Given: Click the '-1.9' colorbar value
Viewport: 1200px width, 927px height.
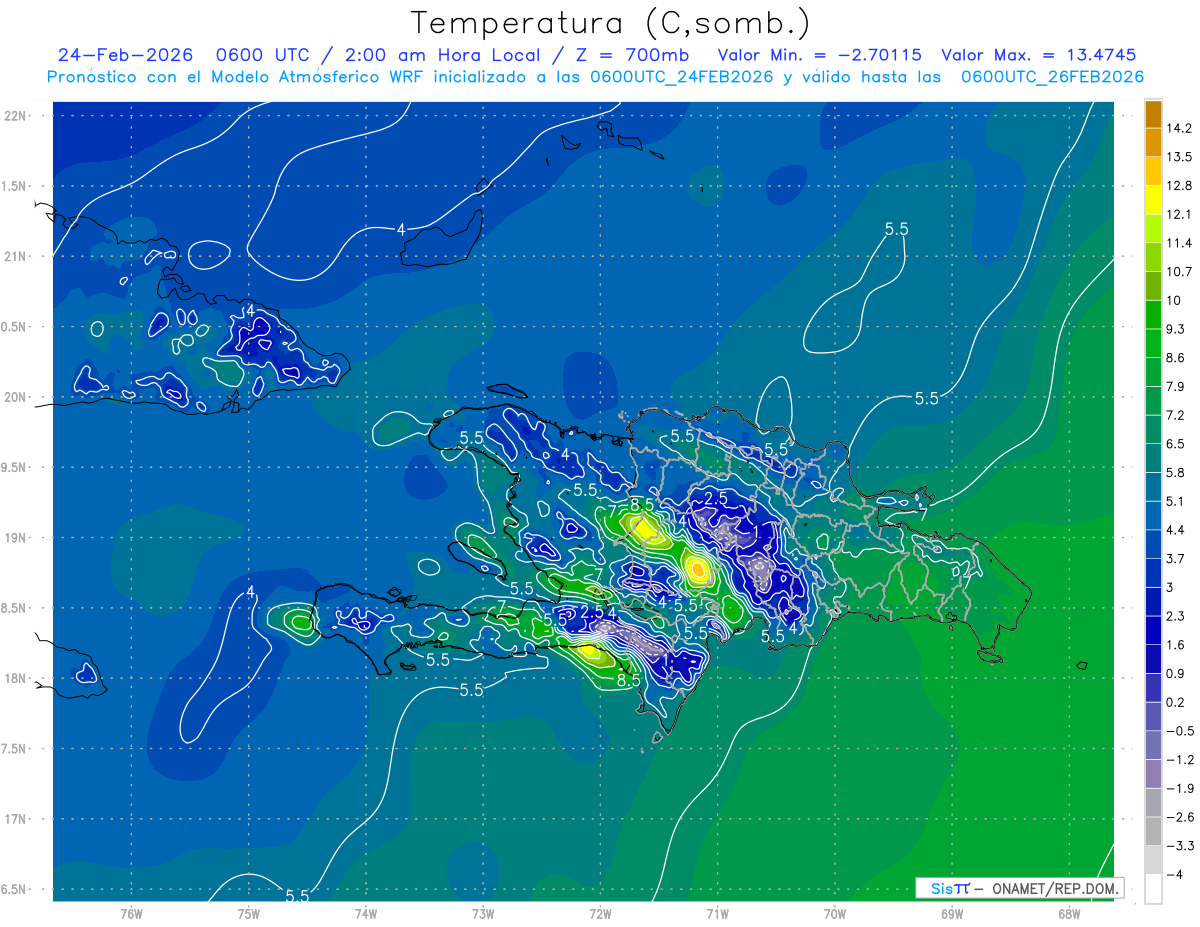Looking at the screenshot, I should [1179, 788].
